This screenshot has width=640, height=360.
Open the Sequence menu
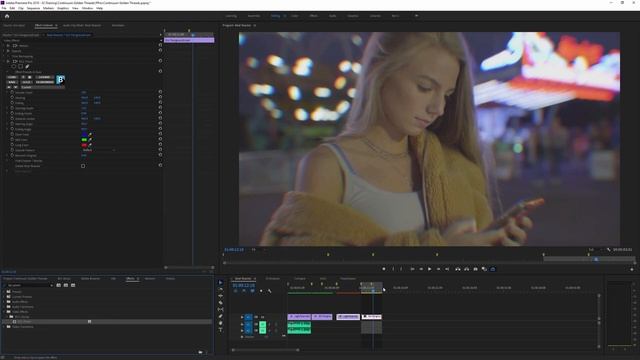(33, 8)
